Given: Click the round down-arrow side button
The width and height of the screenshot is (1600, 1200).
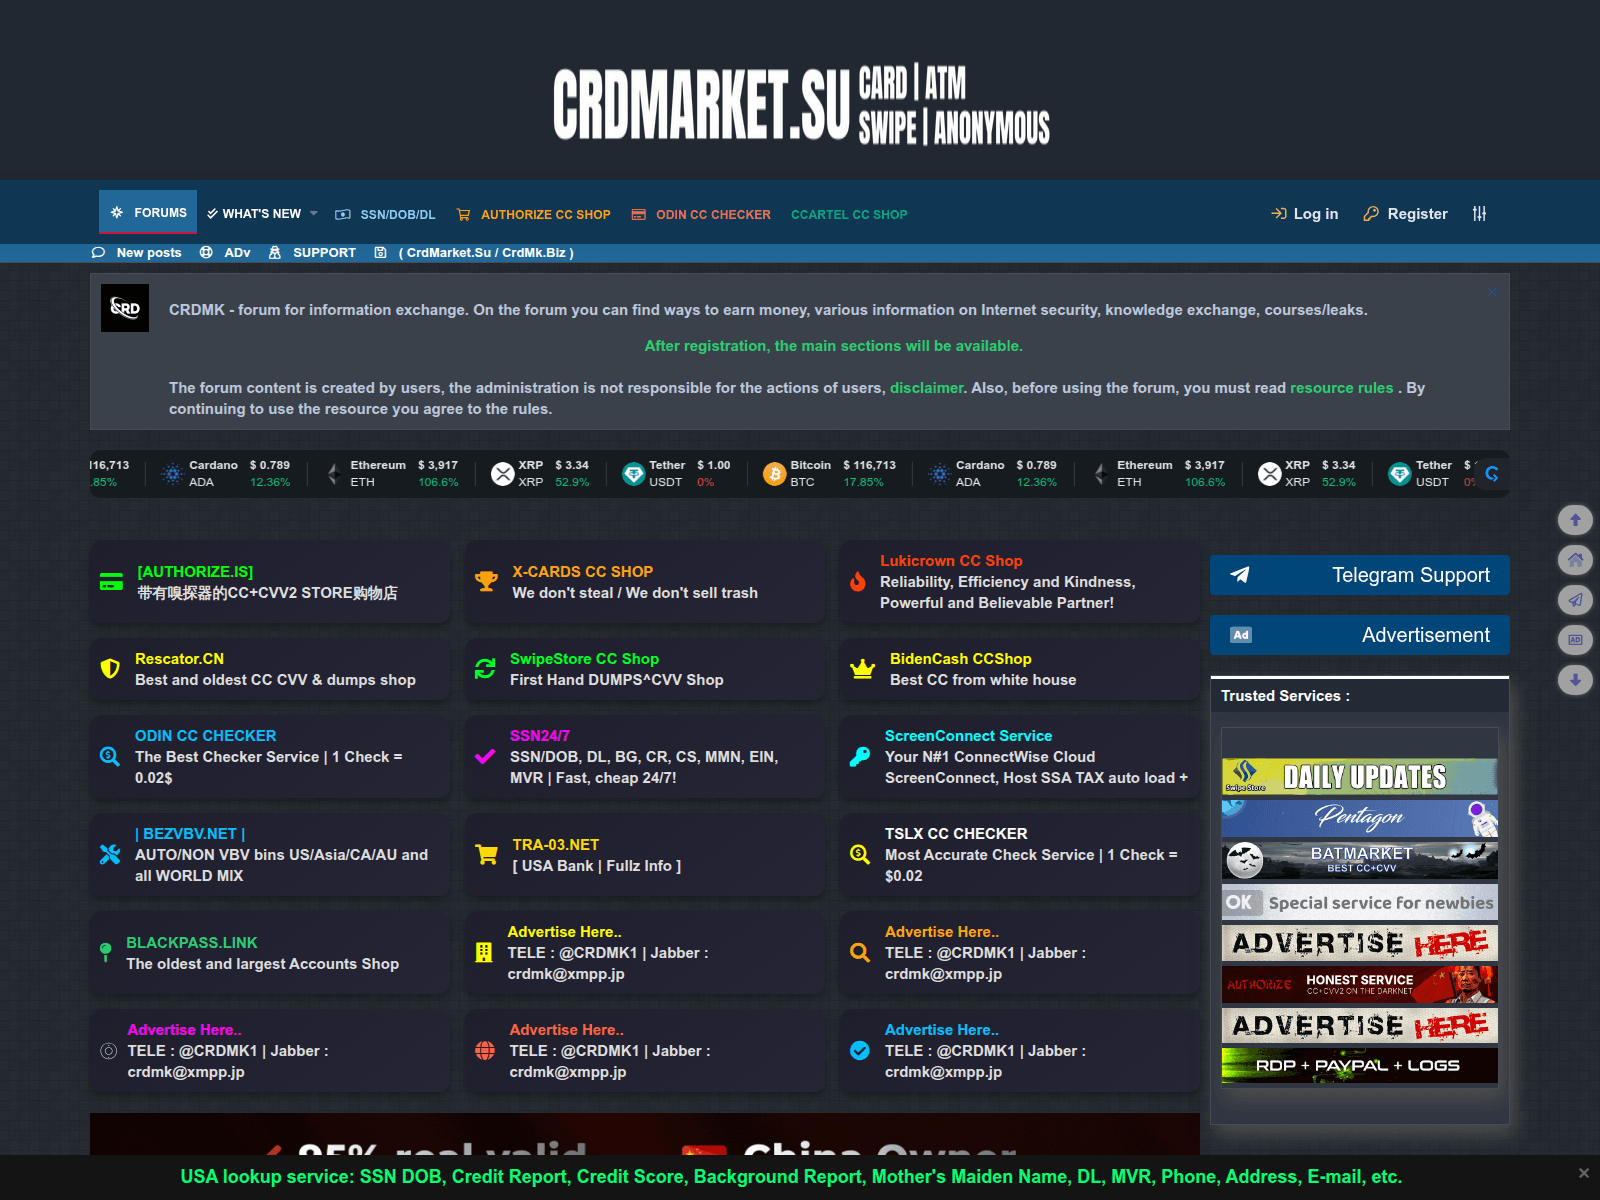Looking at the screenshot, I should (x=1575, y=680).
